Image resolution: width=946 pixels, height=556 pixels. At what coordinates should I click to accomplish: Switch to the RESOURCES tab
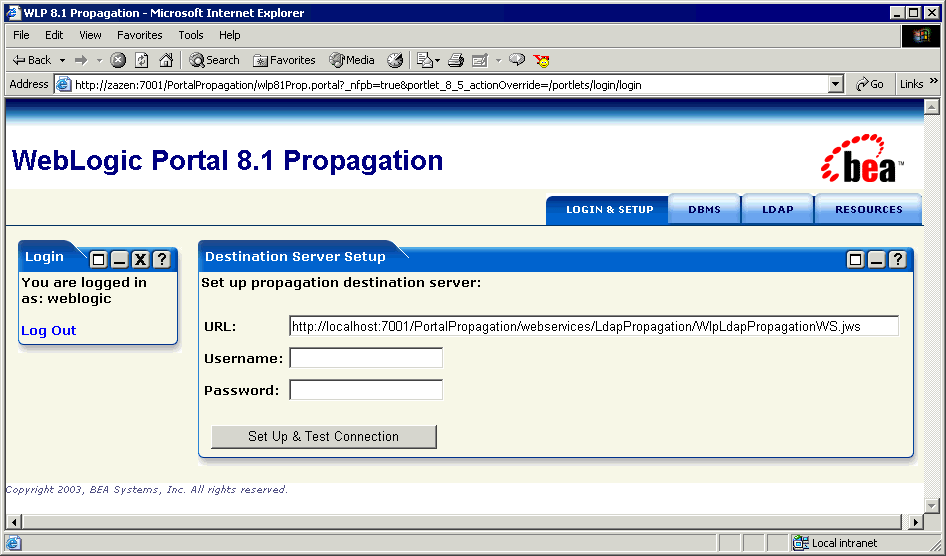(x=869, y=209)
